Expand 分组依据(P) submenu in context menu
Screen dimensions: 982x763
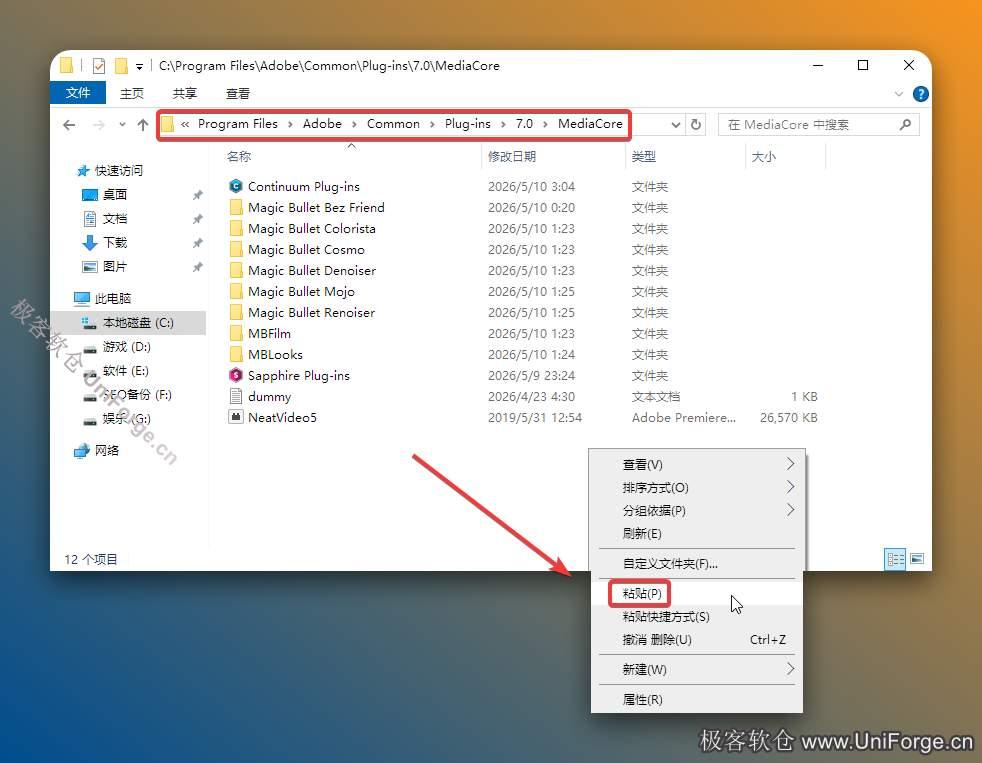(791, 510)
